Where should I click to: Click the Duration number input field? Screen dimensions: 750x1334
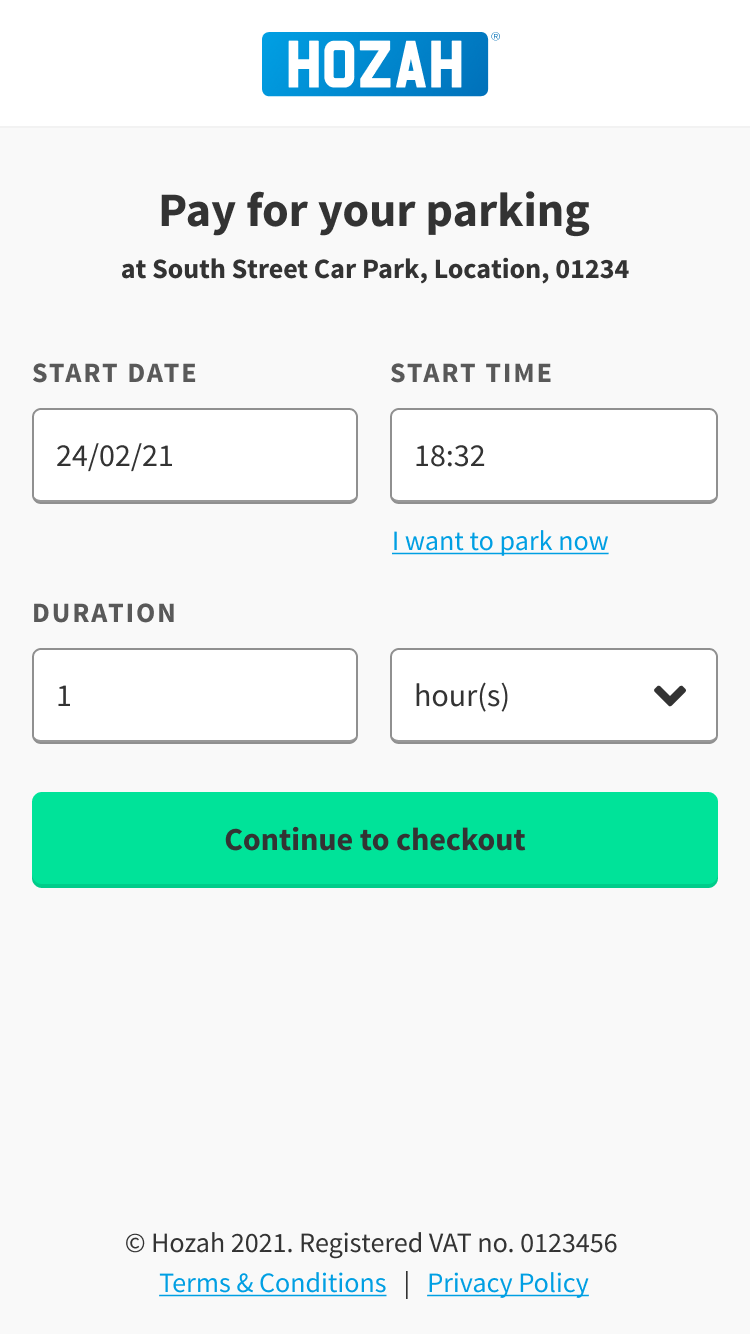coord(195,696)
